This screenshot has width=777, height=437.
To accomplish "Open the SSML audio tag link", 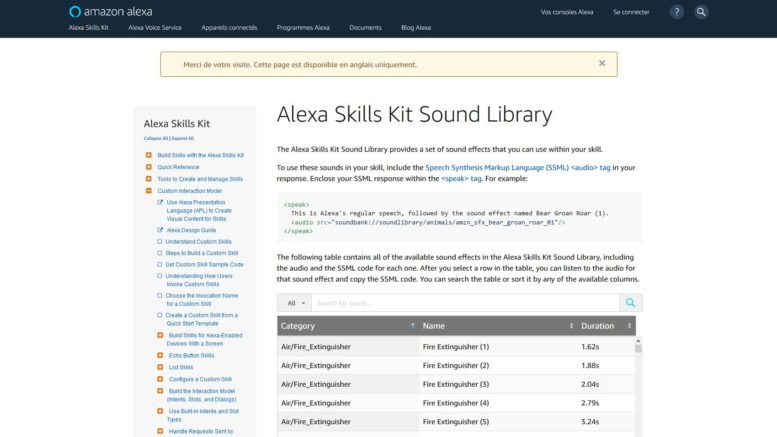I will point(518,167).
